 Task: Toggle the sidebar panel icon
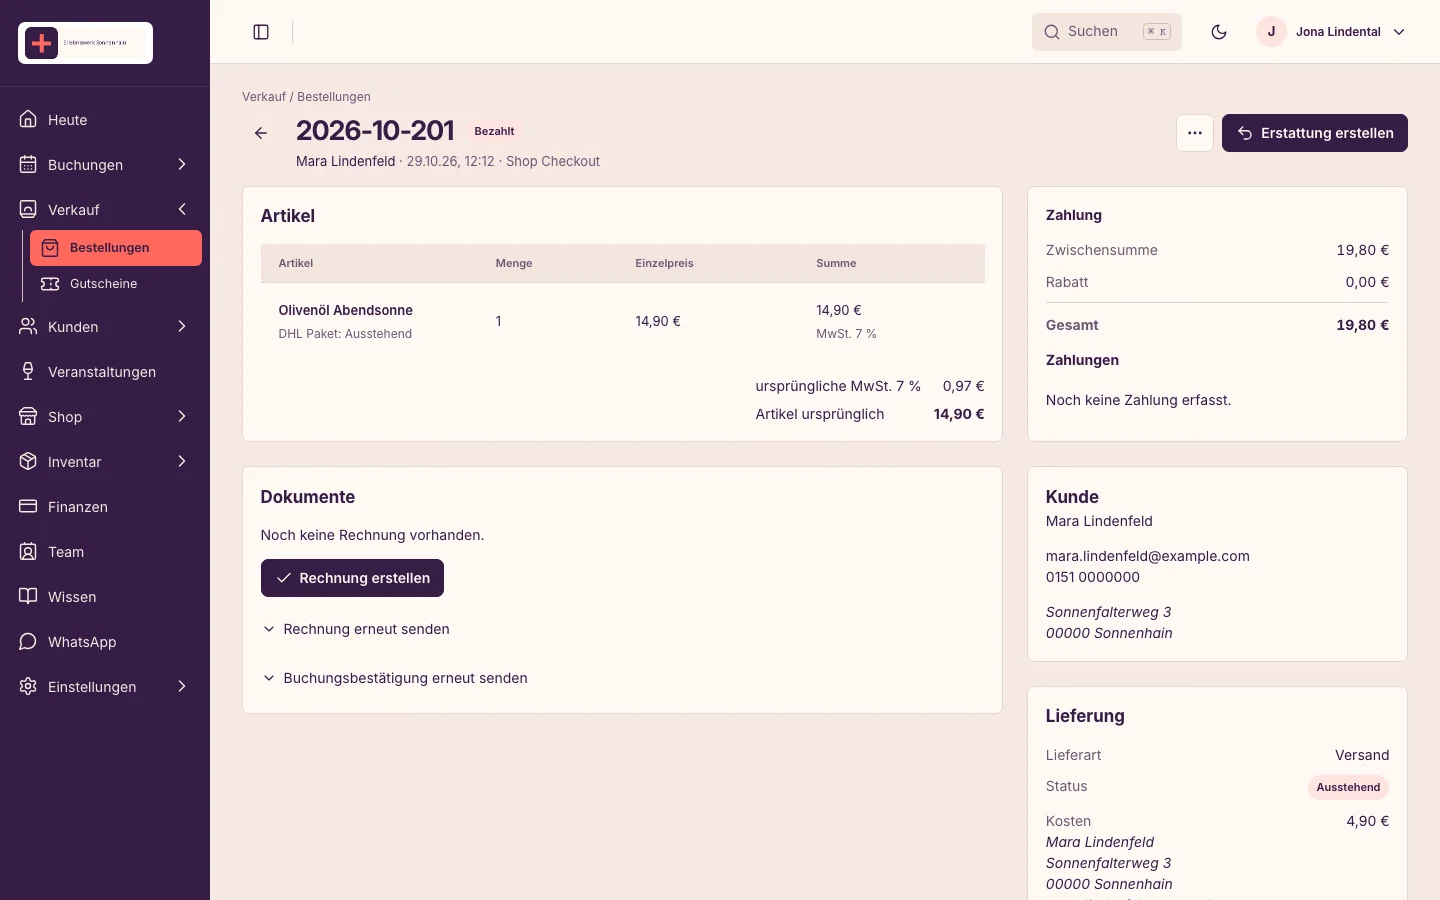pos(261,32)
